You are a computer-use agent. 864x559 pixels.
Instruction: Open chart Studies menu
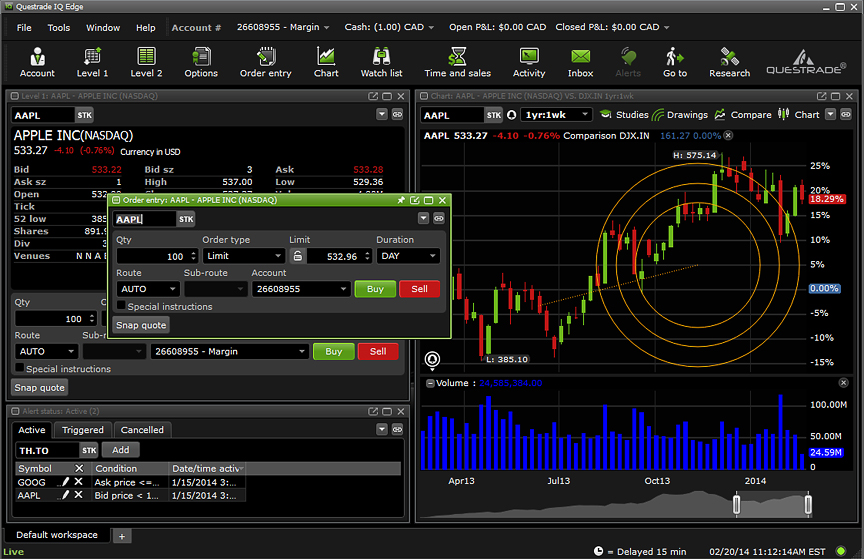point(624,115)
